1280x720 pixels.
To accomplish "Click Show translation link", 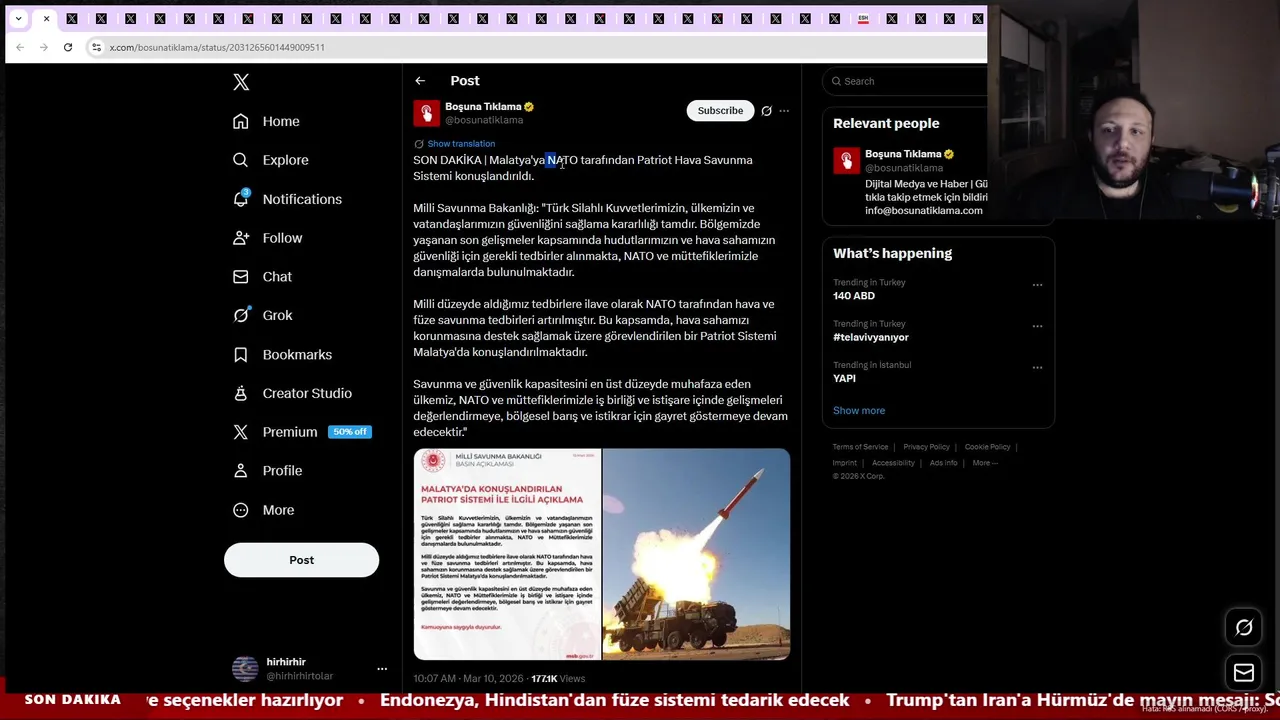I will click(x=461, y=144).
